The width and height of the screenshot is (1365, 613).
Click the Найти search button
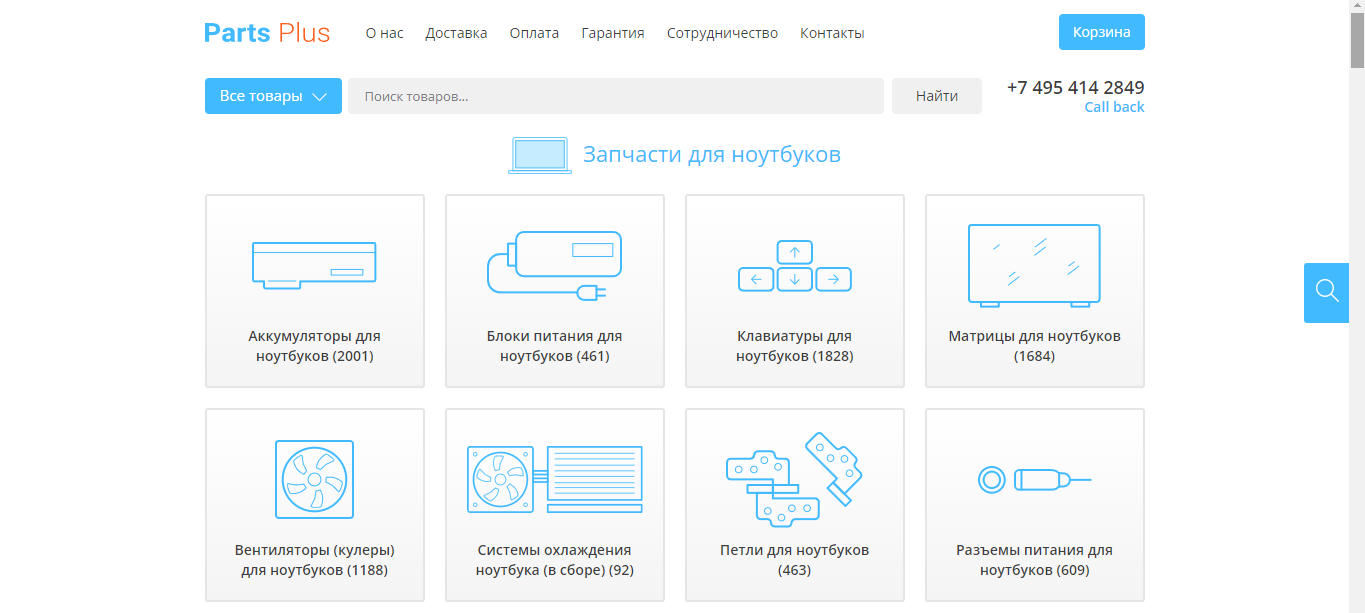tap(936, 95)
